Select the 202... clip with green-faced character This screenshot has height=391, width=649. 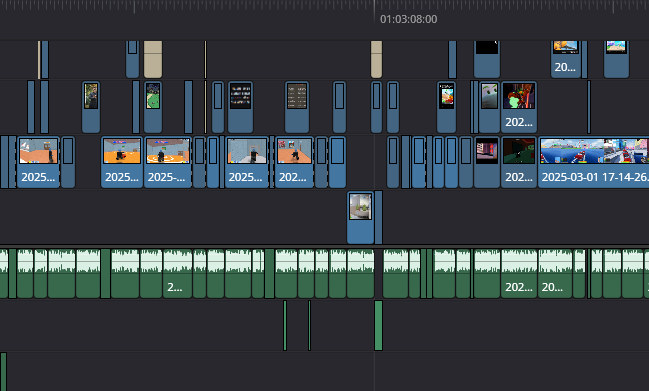[519, 107]
